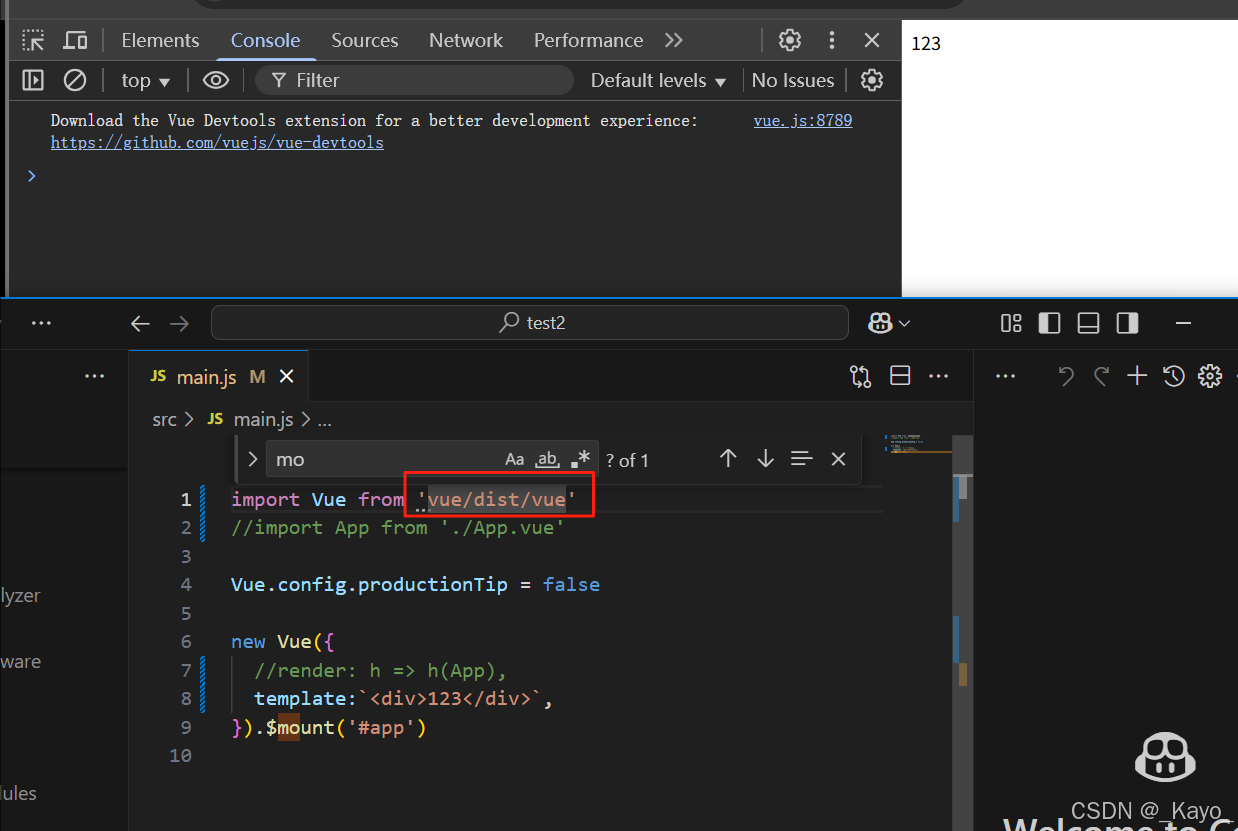Open the Default levels dropdown
The width and height of the screenshot is (1238, 831).
pos(658,80)
